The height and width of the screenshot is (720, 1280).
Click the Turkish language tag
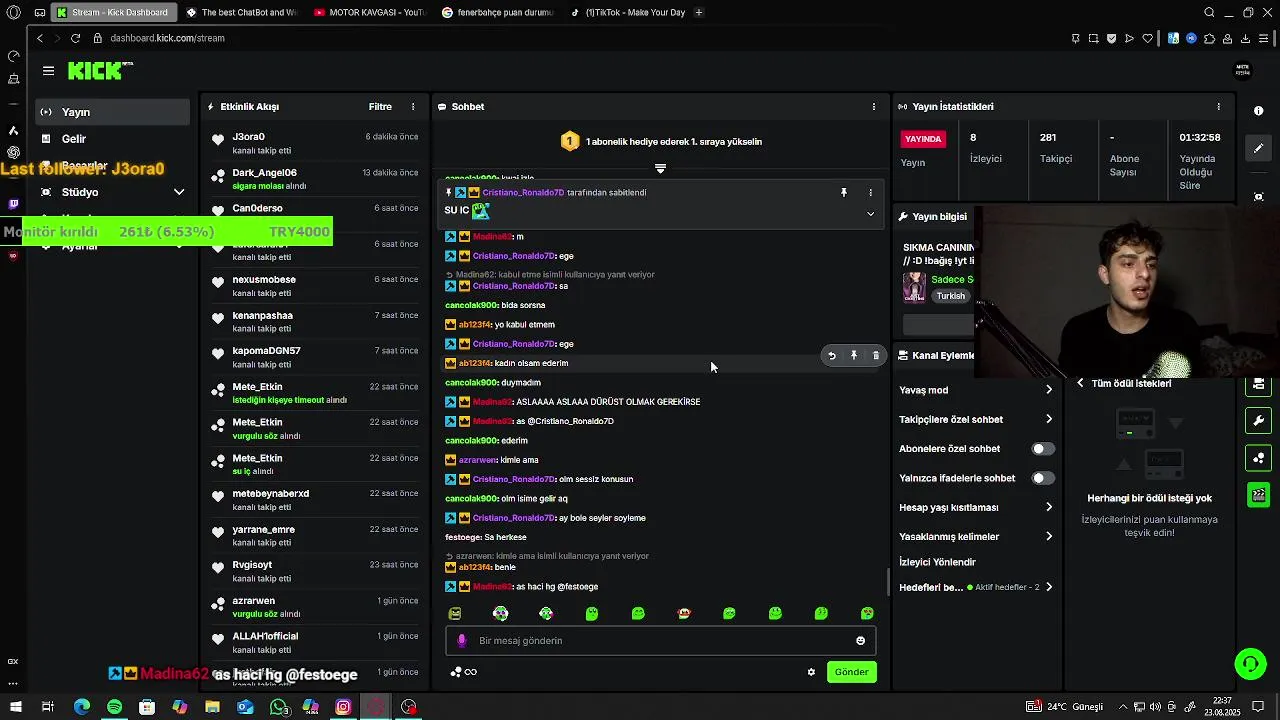click(x=951, y=296)
